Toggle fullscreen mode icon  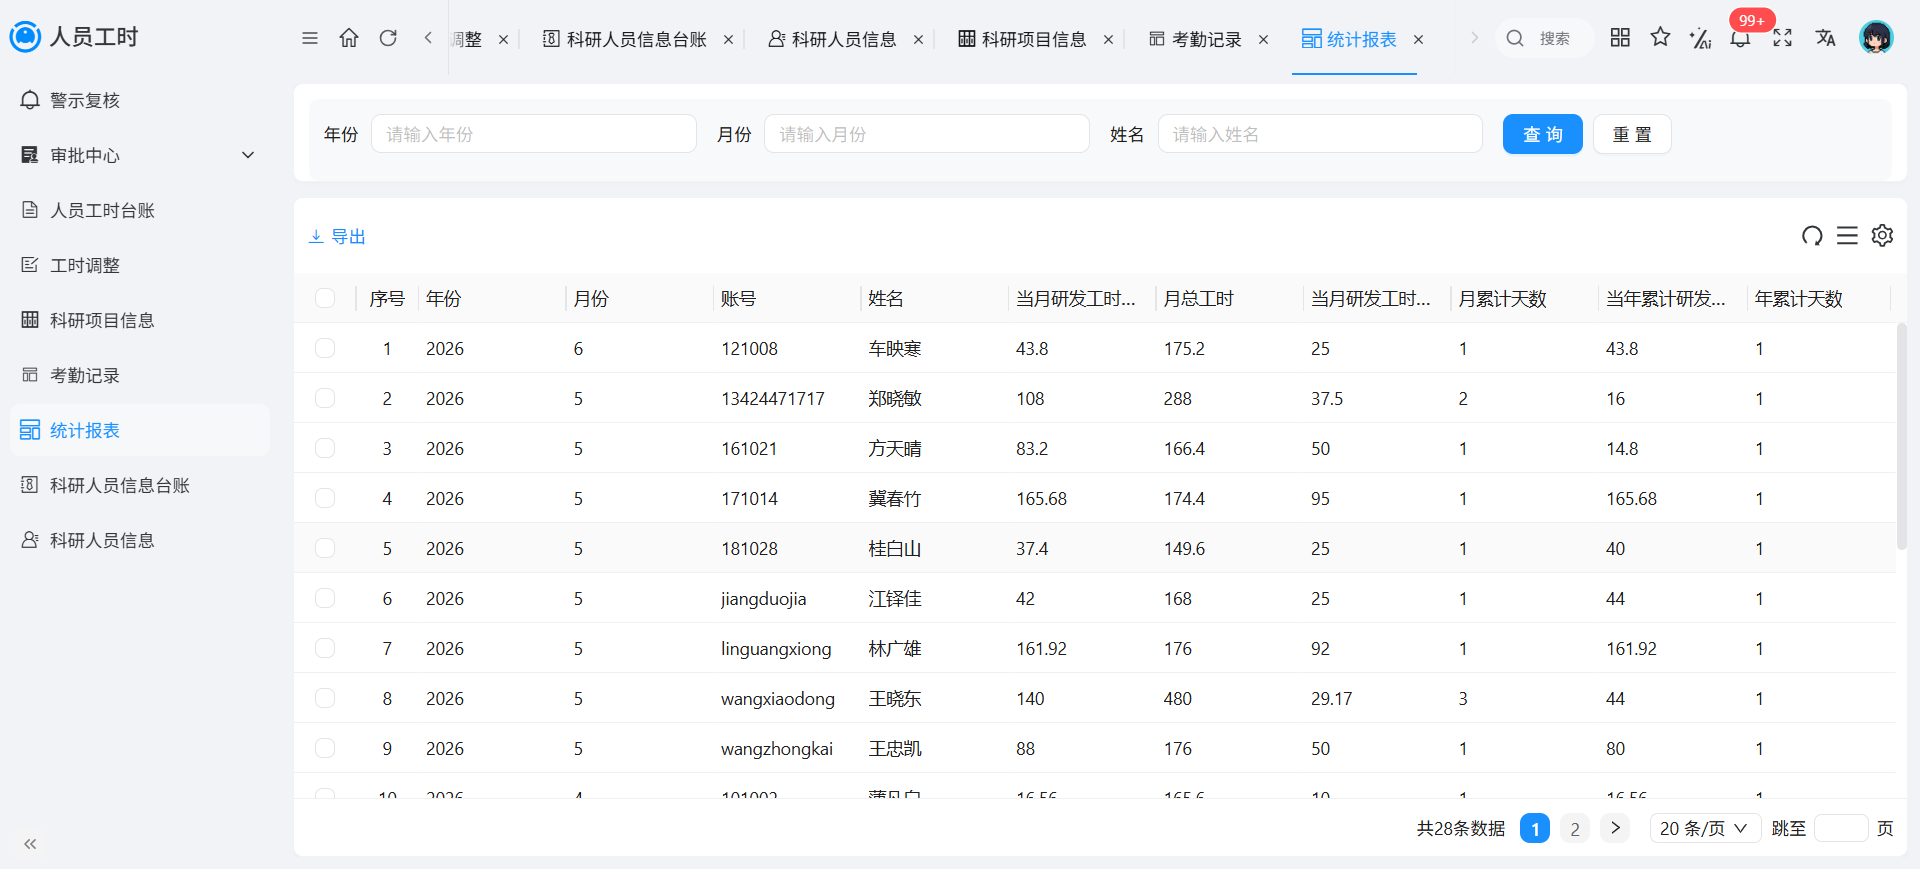(1782, 38)
